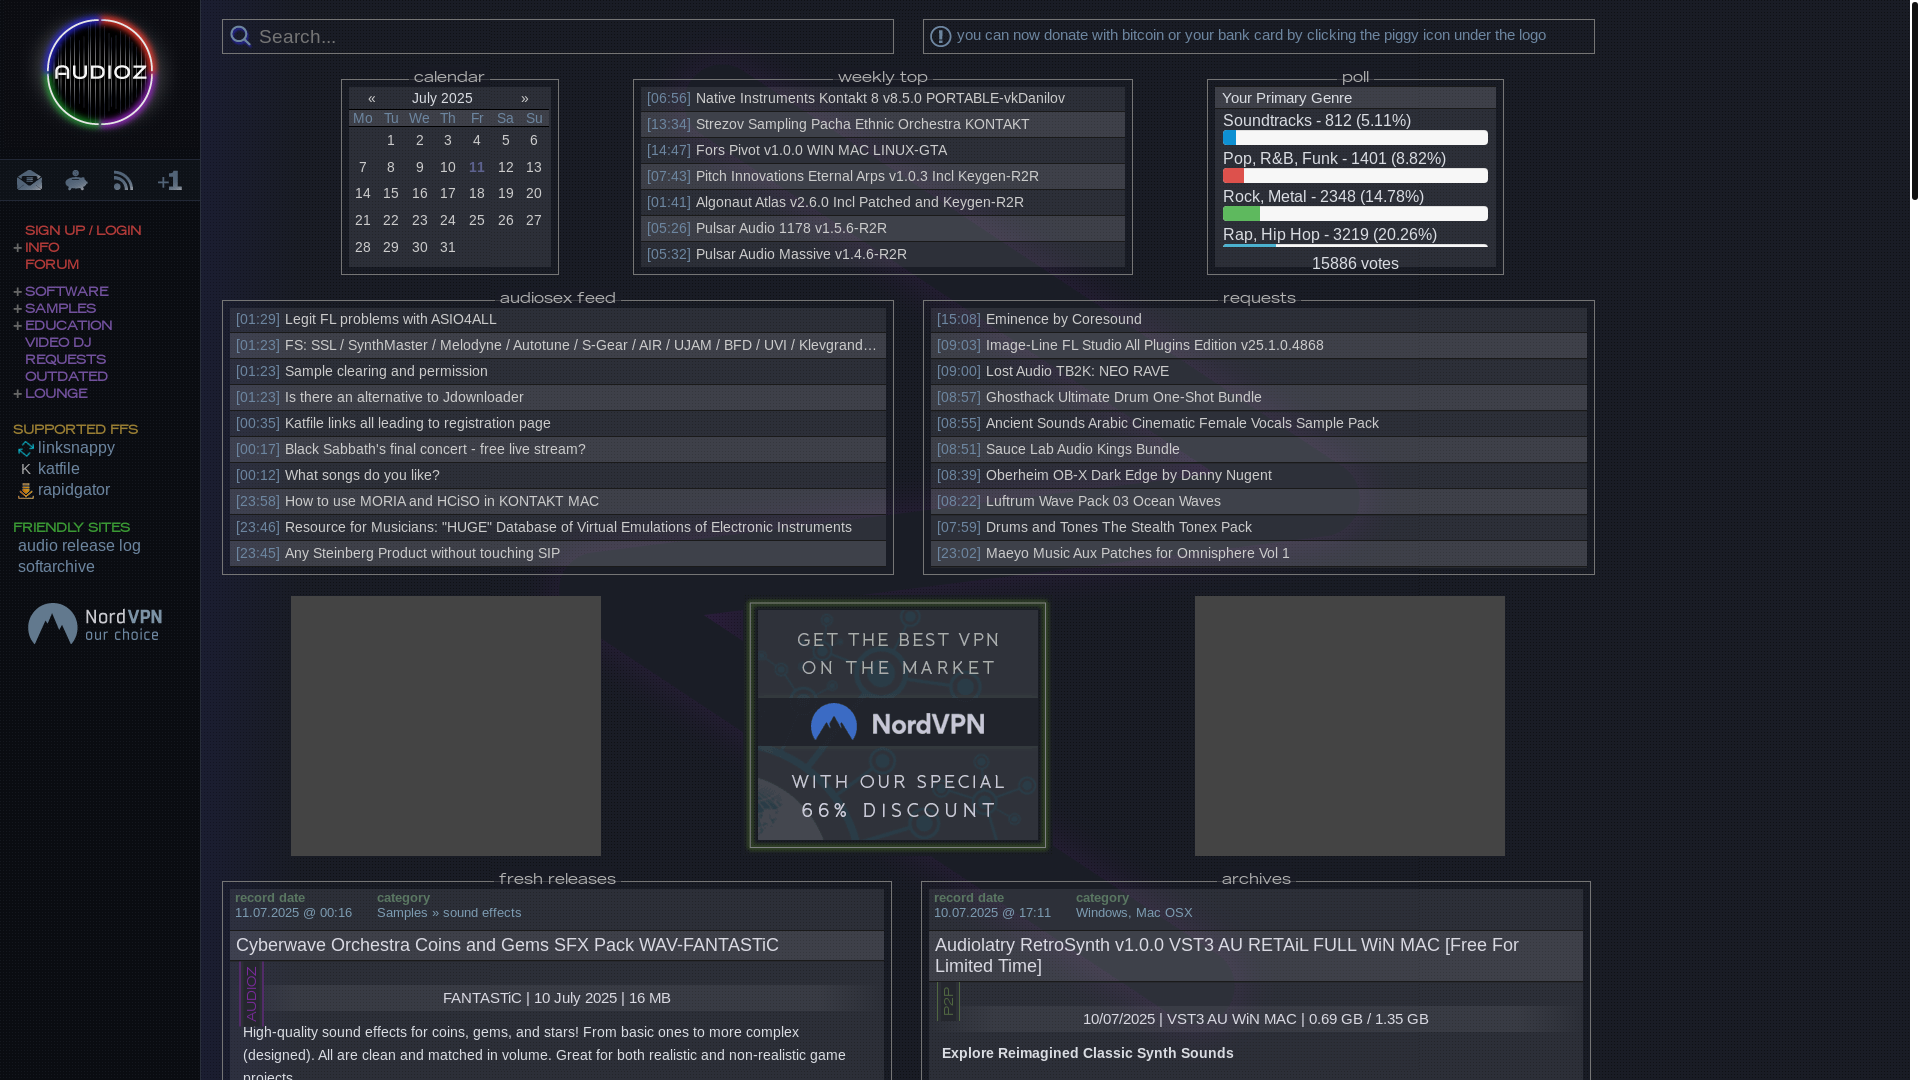Viewport: 1920px width, 1080px height.
Task: Open SIGN UP / LOGIN
Action: pyautogui.click(x=83, y=231)
